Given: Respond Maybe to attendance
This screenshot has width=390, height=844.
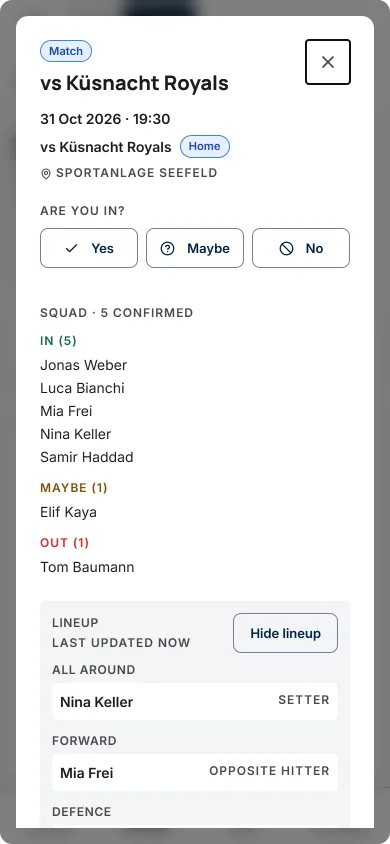Looking at the screenshot, I should point(195,248).
